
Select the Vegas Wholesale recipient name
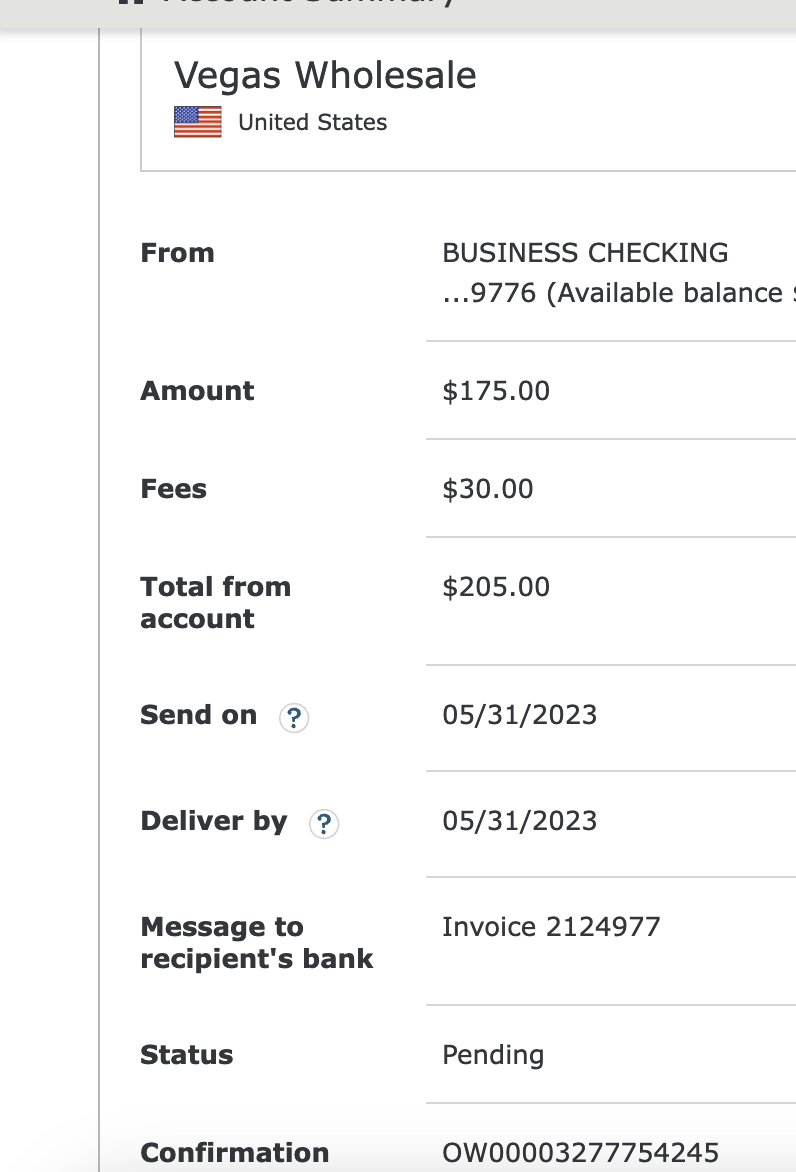point(325,75)
